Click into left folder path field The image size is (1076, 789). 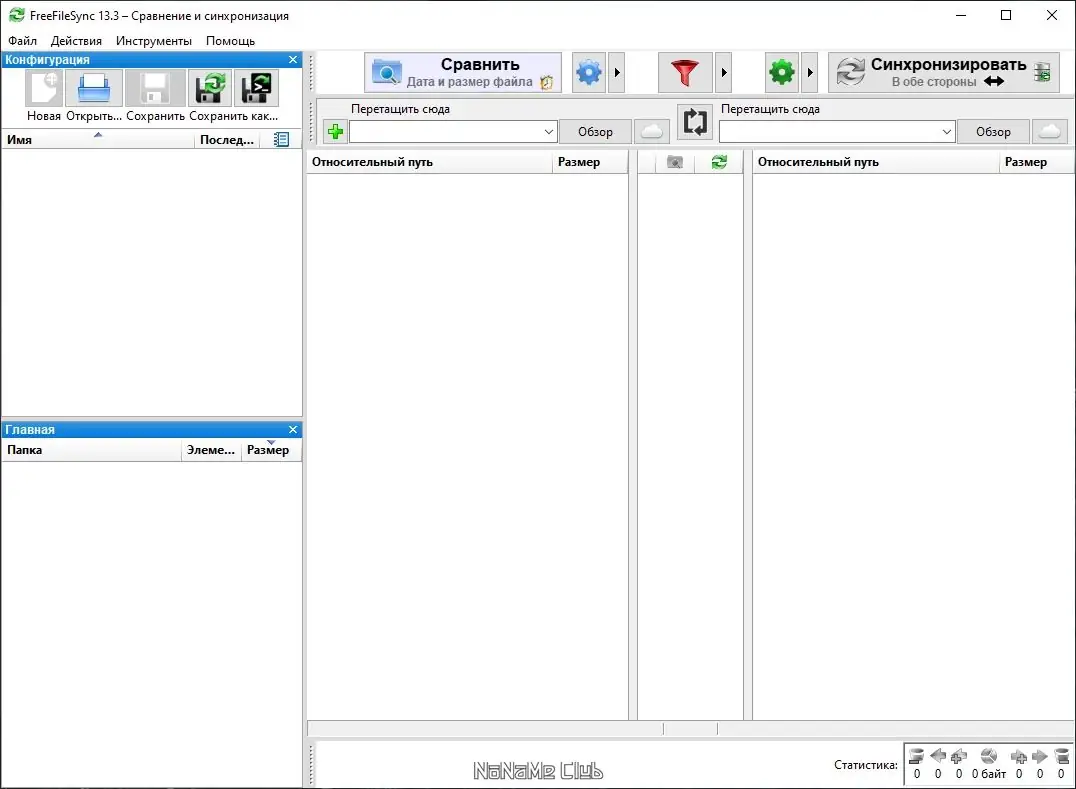click(446, 131)
